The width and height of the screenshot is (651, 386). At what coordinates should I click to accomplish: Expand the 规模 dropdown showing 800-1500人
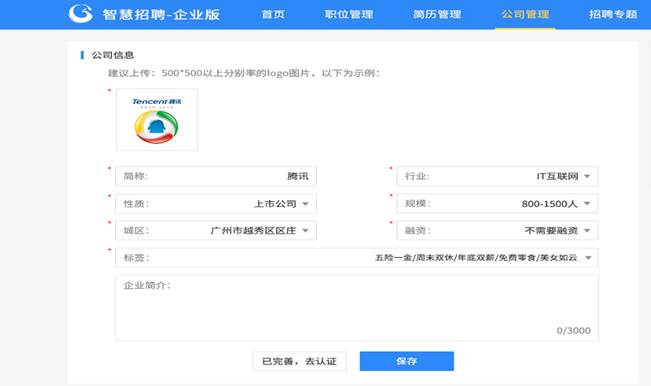(497, 204)
